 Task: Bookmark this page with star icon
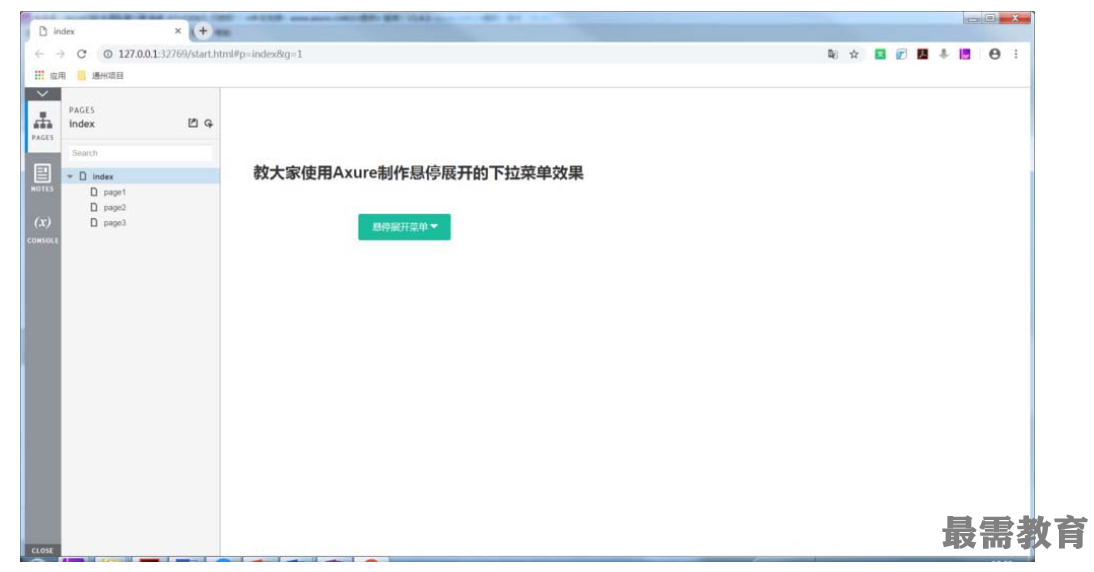pos(854,54)
